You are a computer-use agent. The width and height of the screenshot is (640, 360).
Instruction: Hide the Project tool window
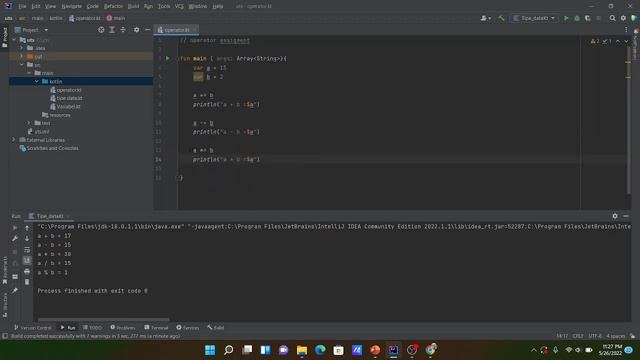coord(148,30)
